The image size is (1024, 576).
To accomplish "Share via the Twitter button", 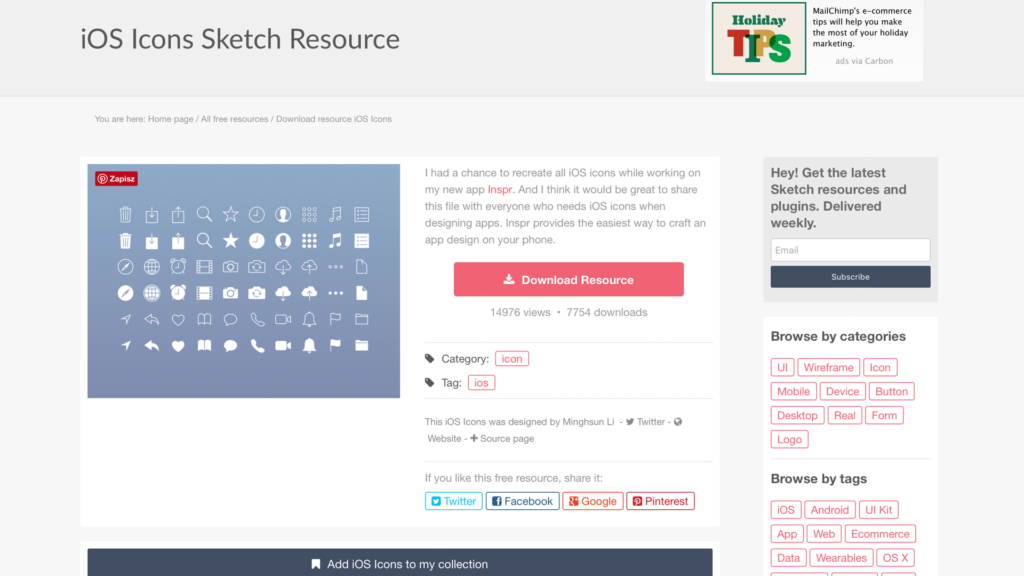I will 453,501.
